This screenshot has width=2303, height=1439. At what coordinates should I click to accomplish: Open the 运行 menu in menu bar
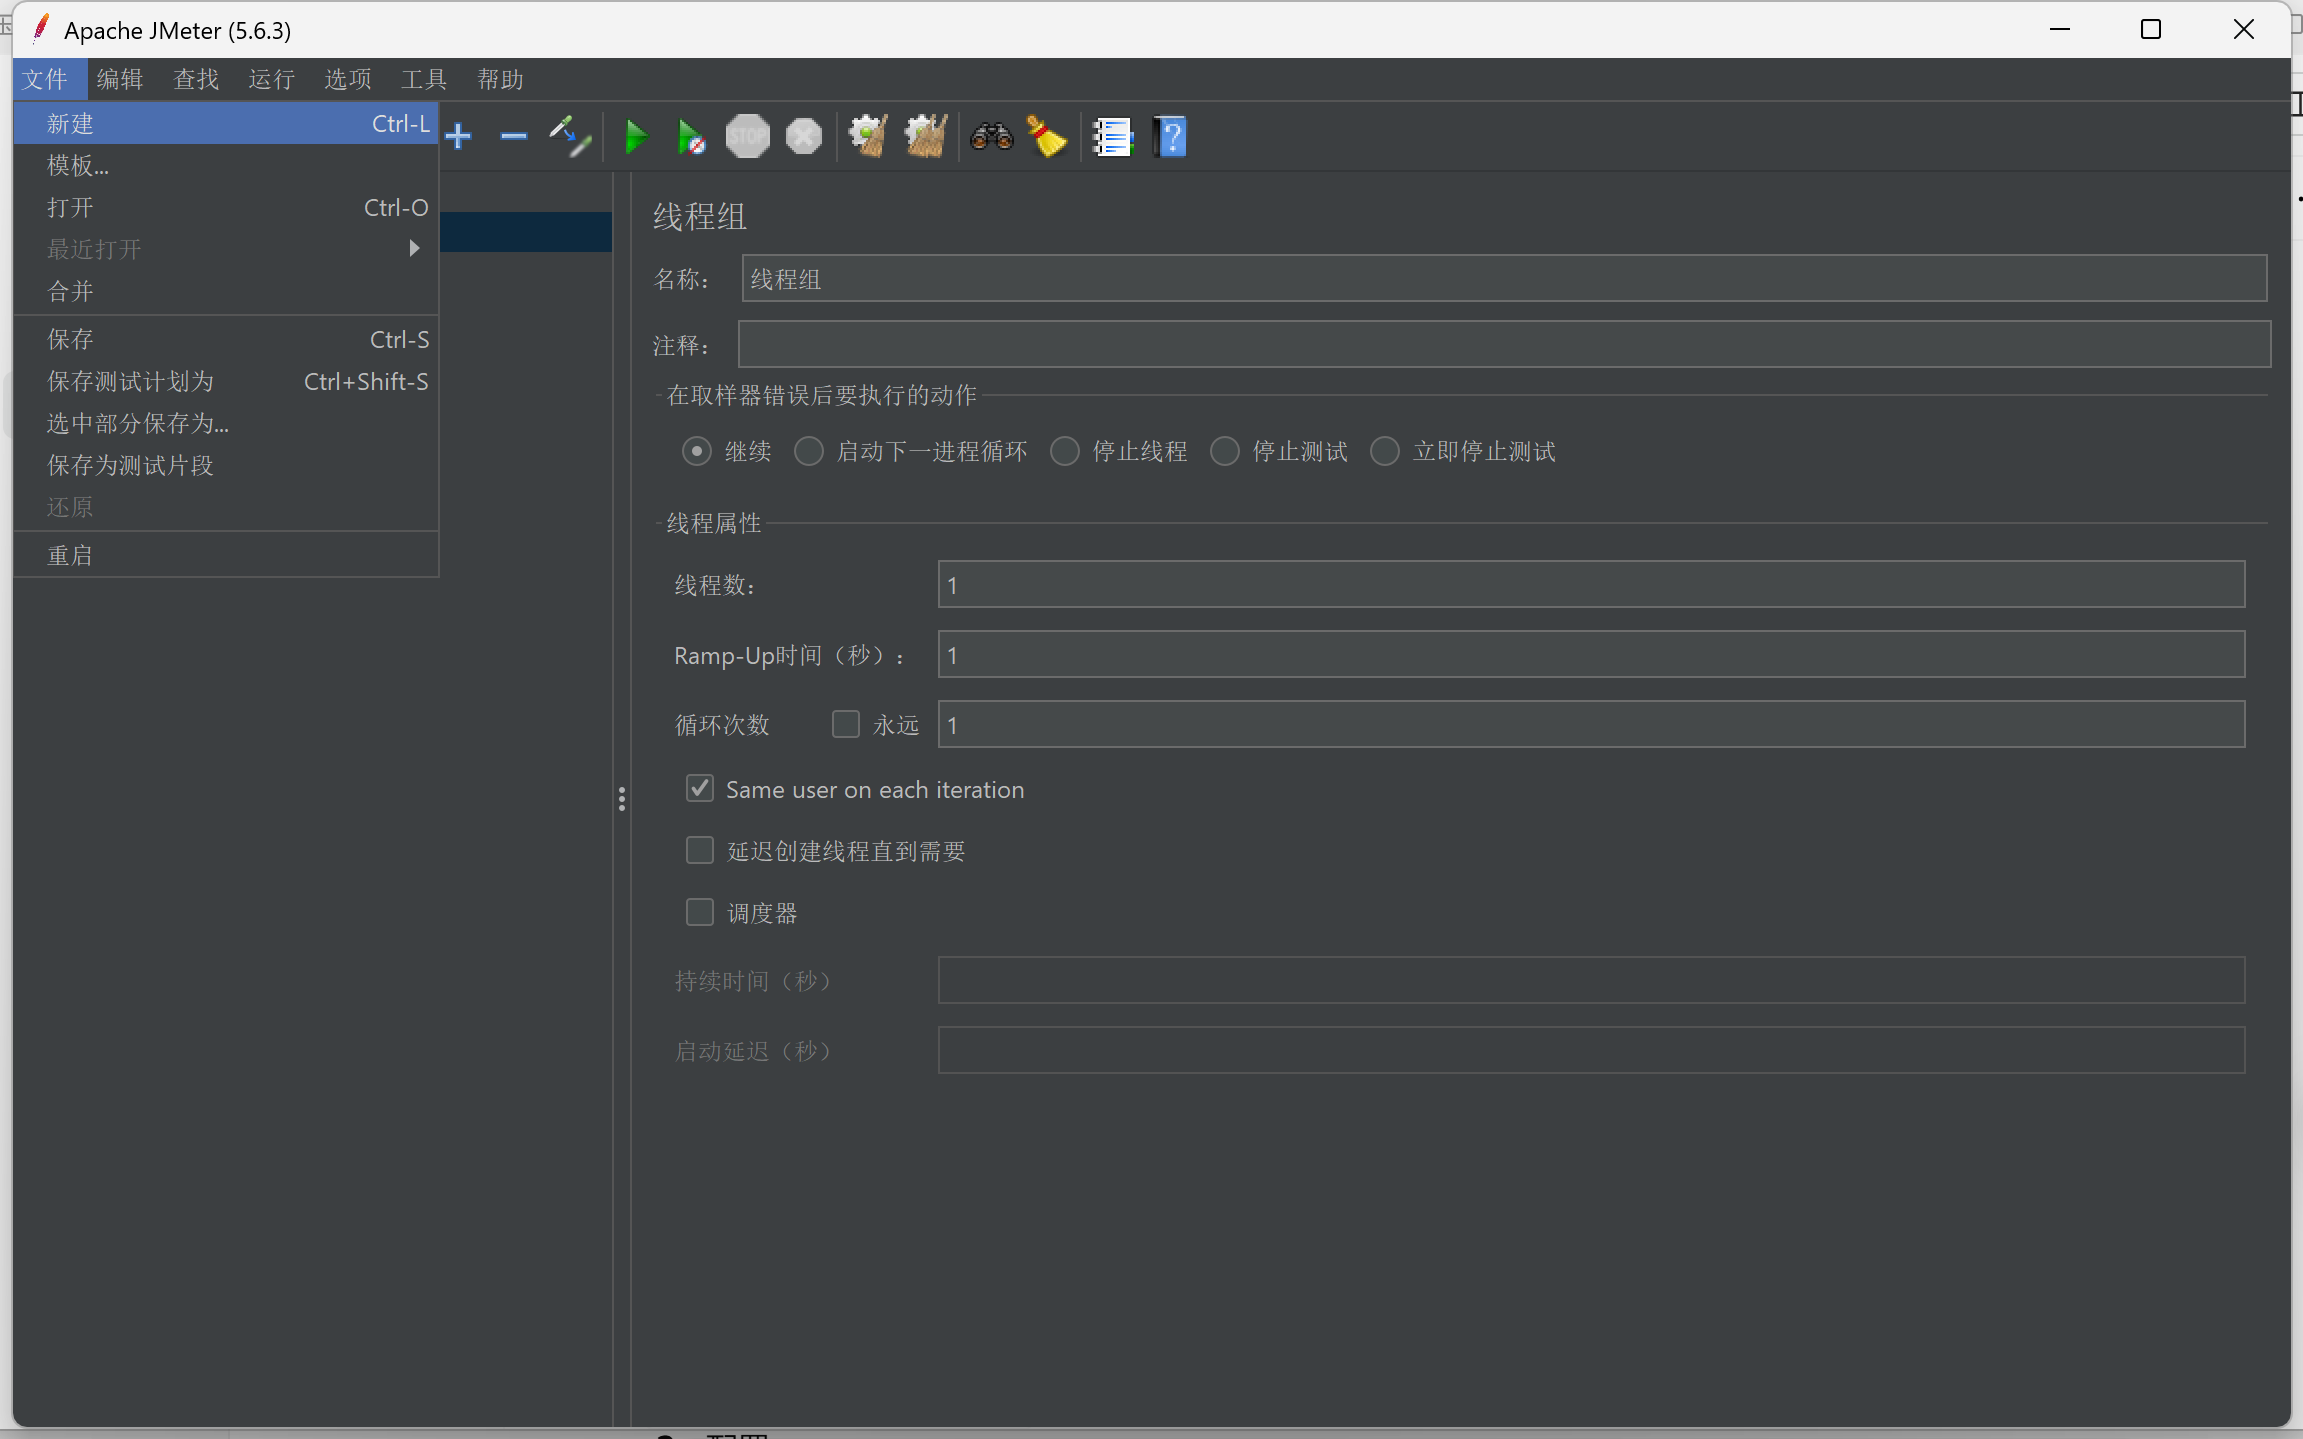coord(271,79)
